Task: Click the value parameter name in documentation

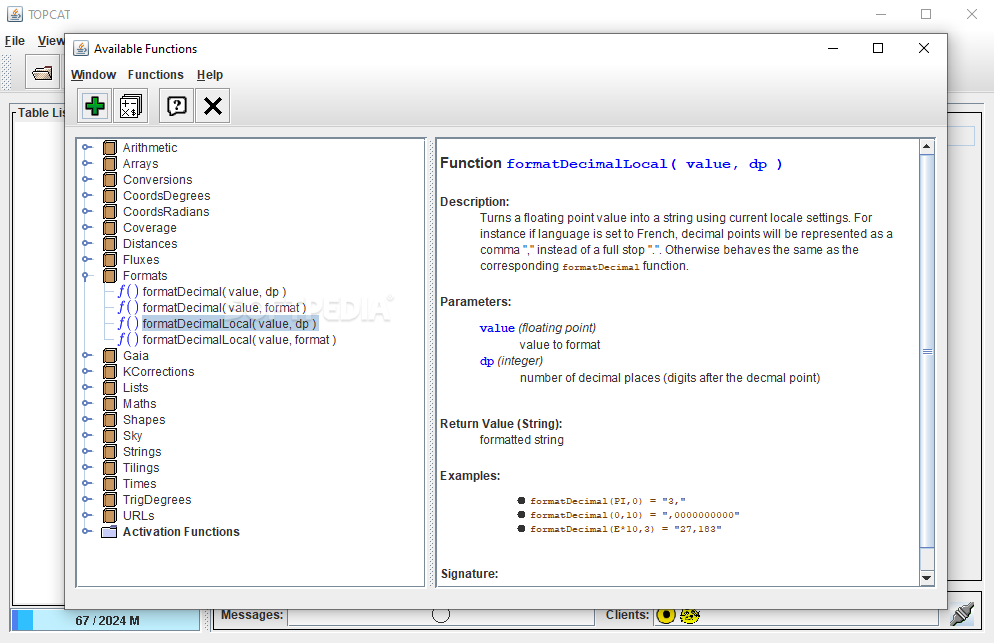Action: (x=497, y=328)
